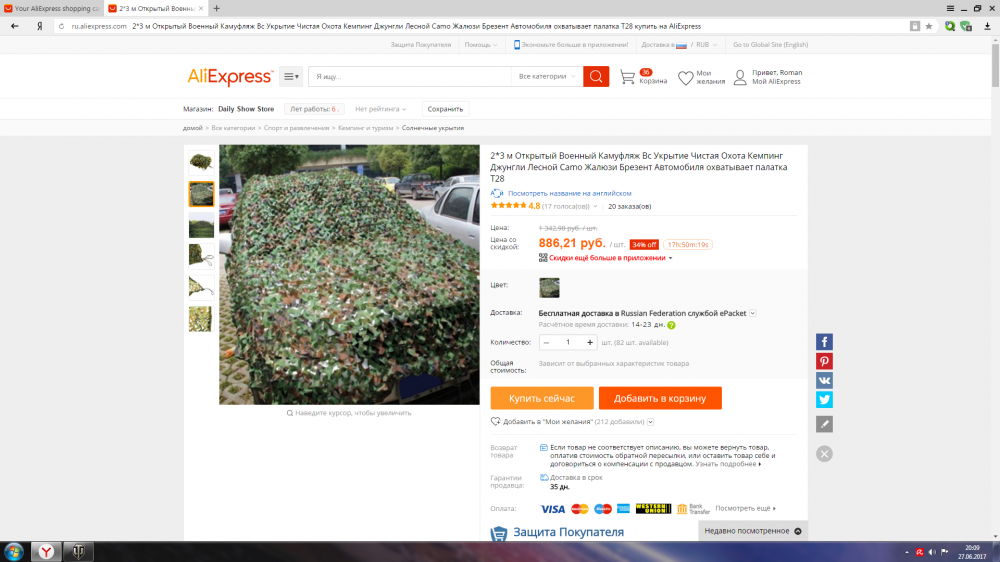The image size is (1000, 562).
Task: Open the 'Все категории' search category dropdown
Action: pos(546,77)
